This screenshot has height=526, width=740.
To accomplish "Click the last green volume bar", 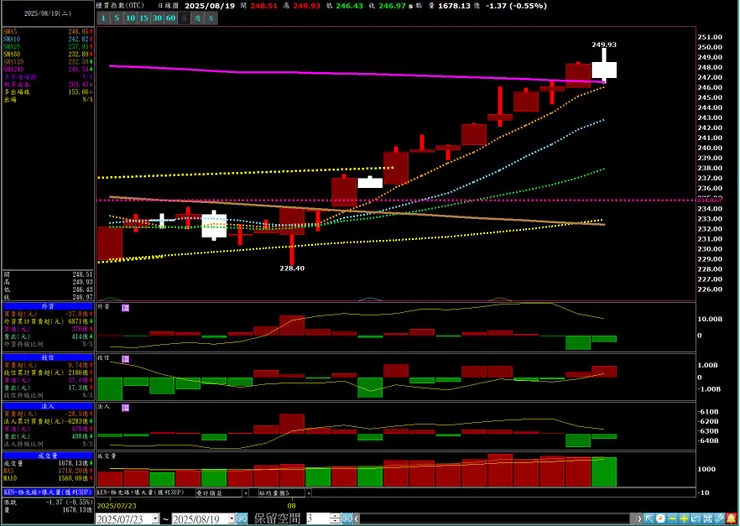I will click(x=604, y=471).
